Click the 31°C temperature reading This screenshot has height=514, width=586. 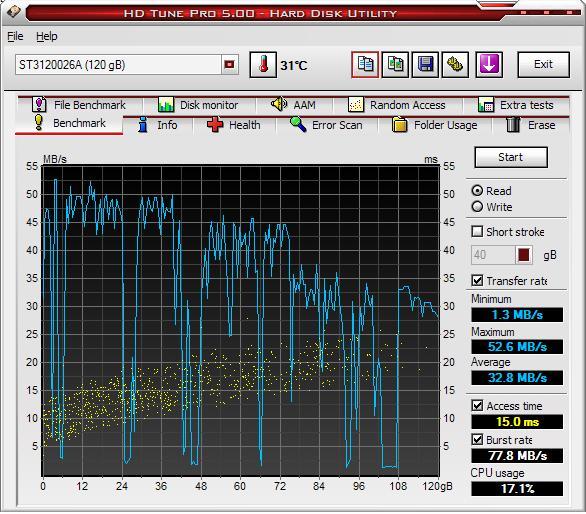click(294, 65)
